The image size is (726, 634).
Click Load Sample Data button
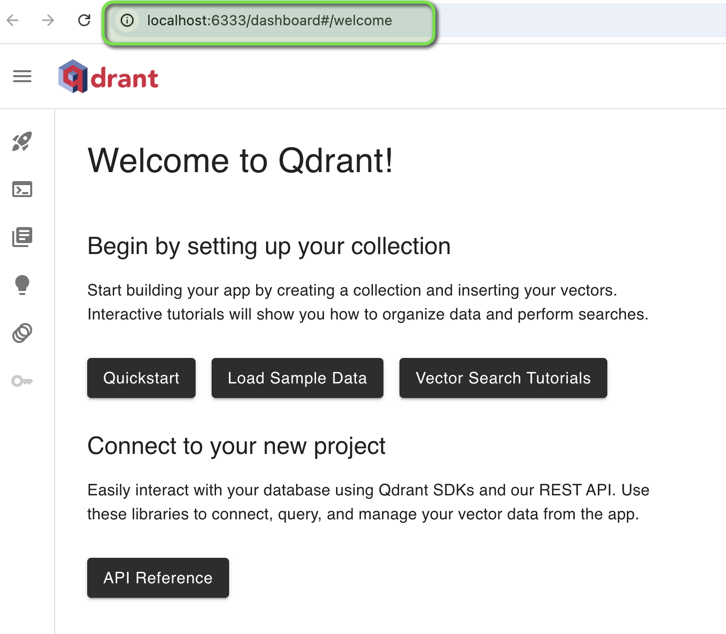297,378
